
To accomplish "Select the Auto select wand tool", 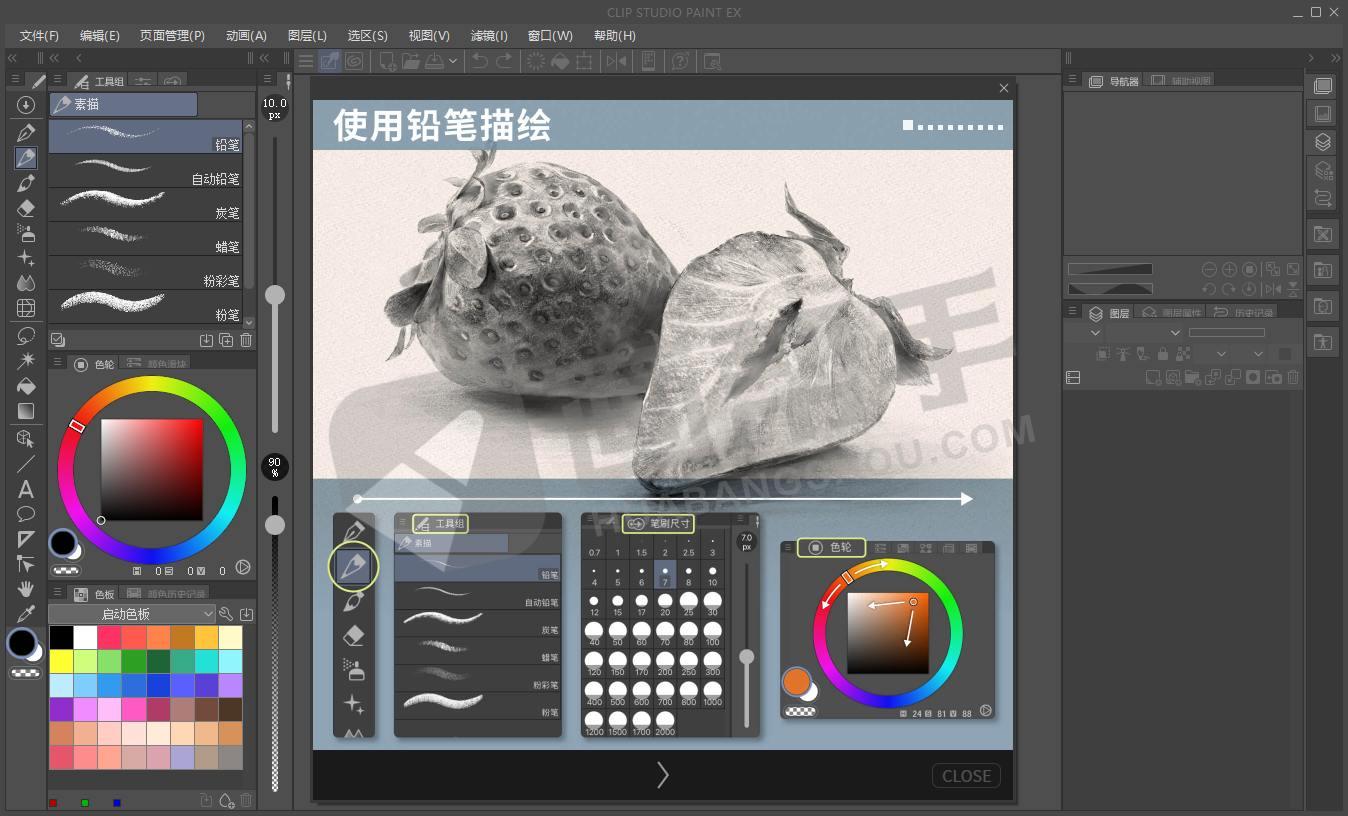I will 26,360.
